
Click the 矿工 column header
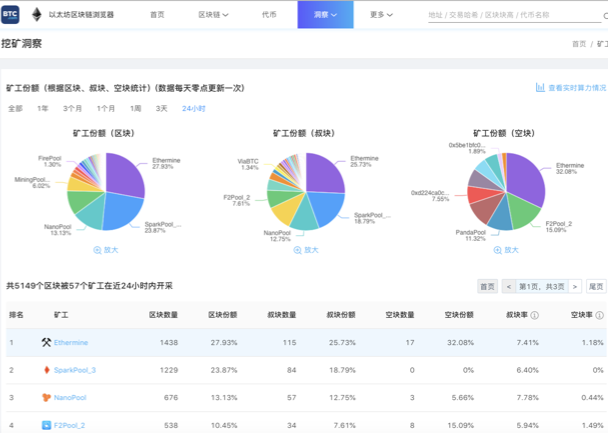(61, 315)
